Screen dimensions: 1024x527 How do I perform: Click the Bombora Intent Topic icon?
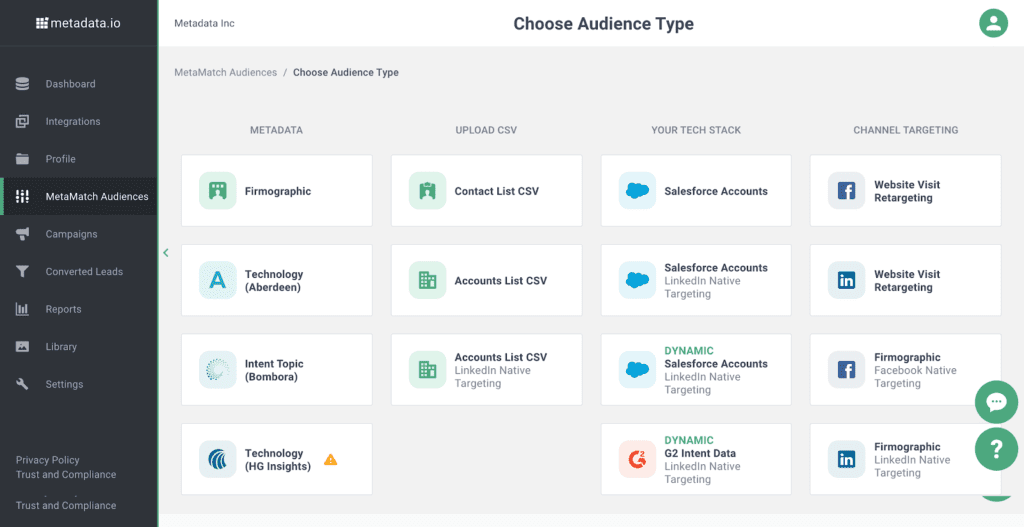click(217, 370)
